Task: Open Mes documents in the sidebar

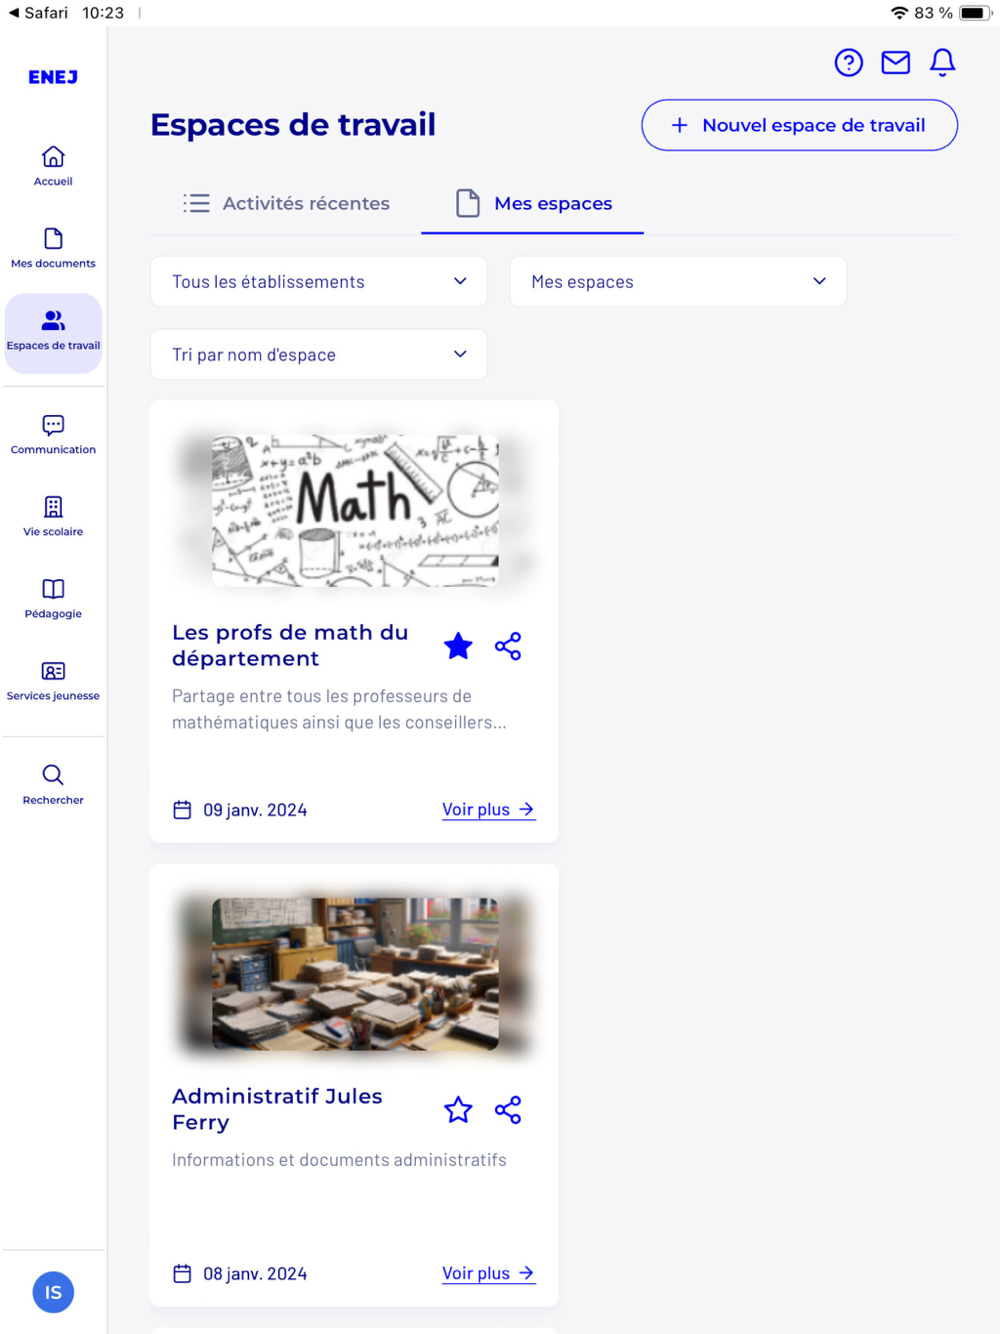Action: pyautogui.click(x=53, y=248)
